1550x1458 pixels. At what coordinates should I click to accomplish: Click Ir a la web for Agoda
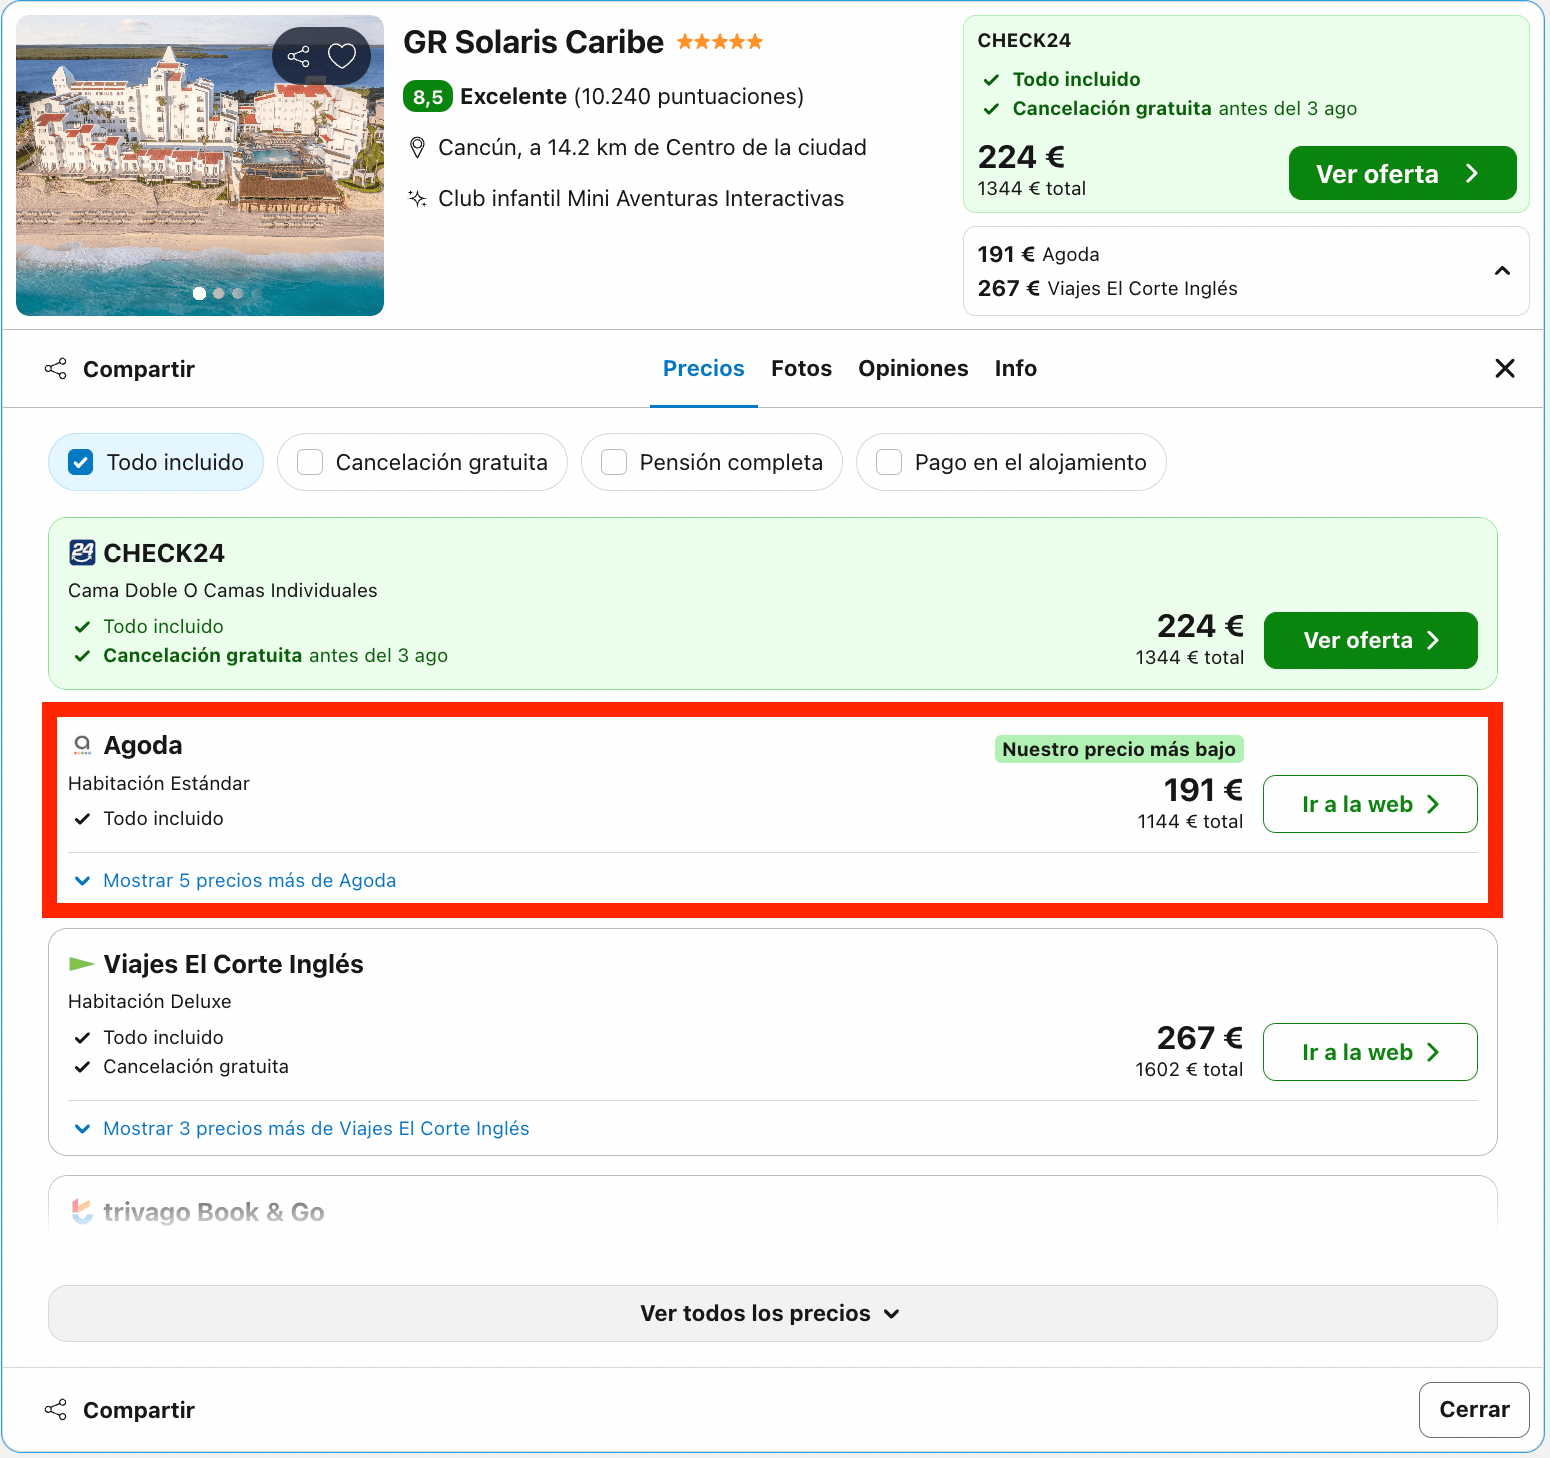click(1370, 804)
